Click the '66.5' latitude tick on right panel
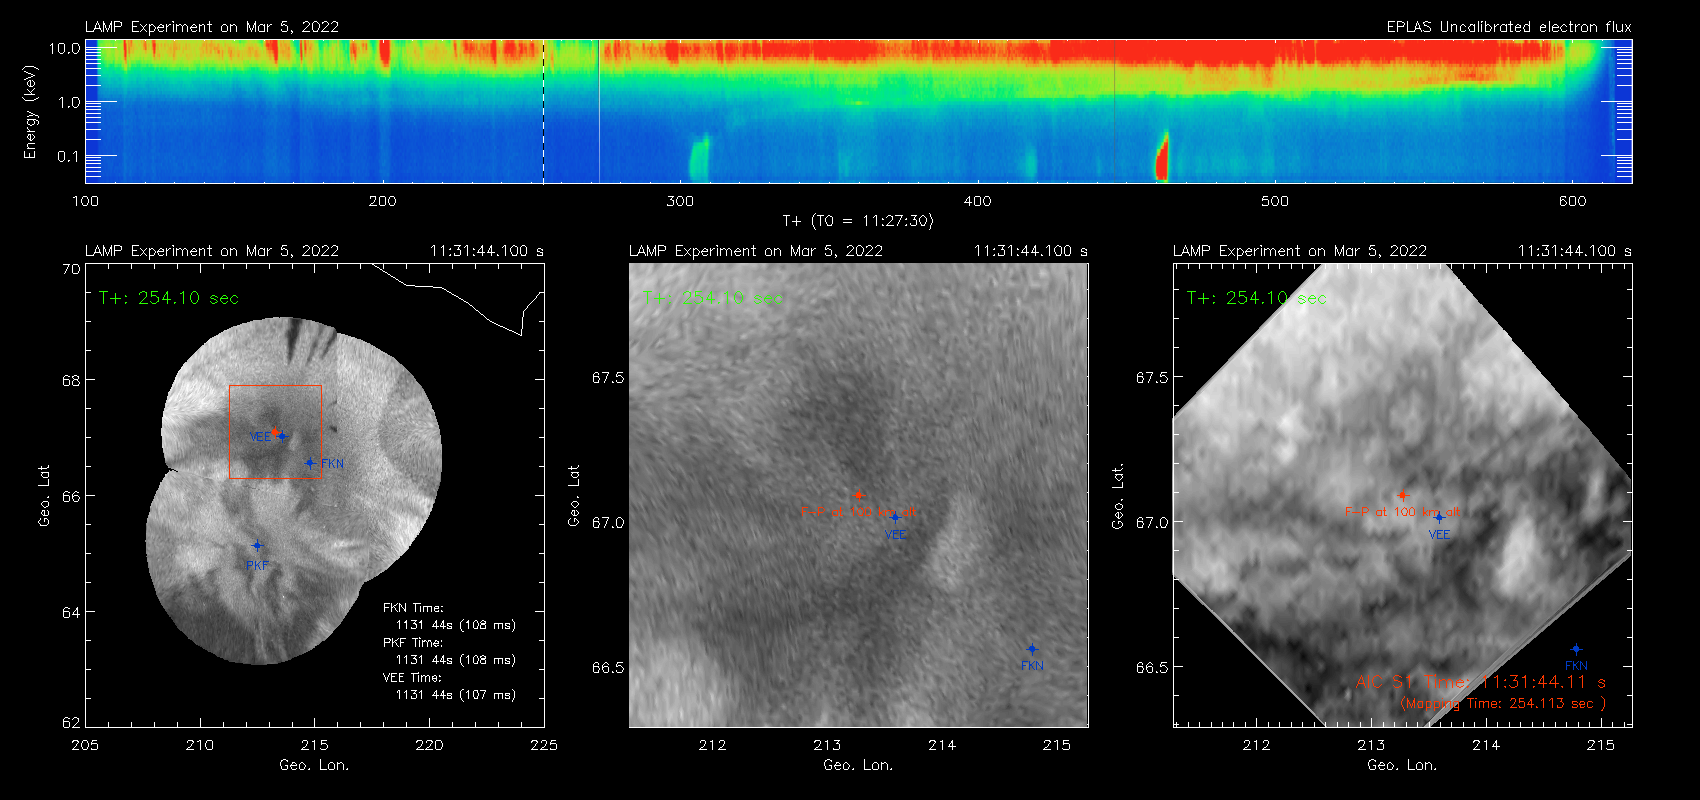Image resolution: width=1700 pixels, height=800 pixels. pos(1152,668)
